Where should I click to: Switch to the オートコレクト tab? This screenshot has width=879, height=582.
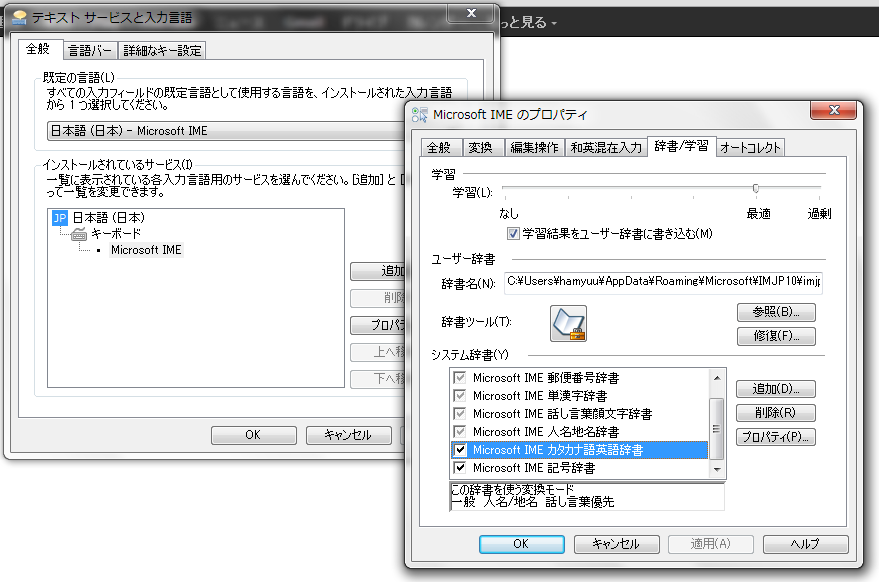coord(750,147)
